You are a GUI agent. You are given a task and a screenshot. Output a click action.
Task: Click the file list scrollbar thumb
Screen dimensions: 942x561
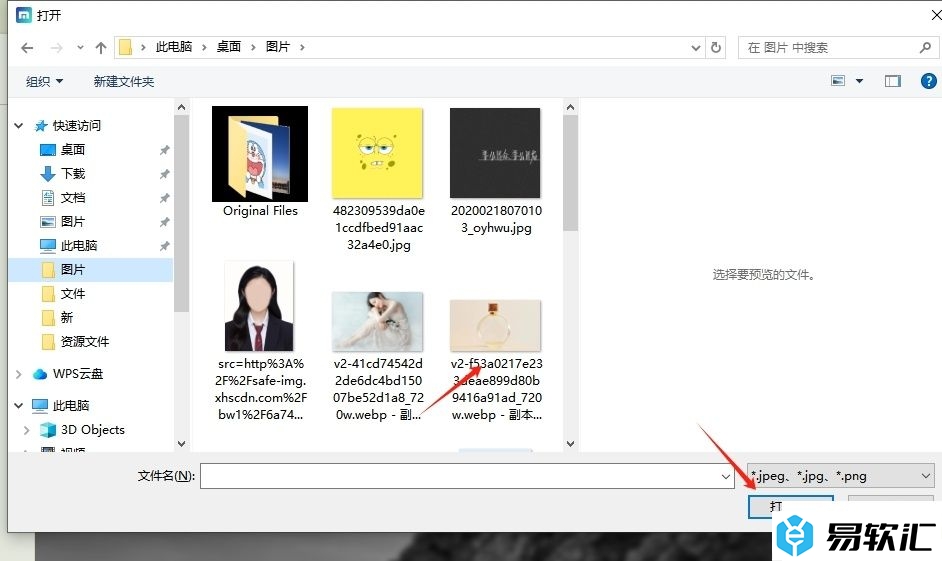(570, 173)
